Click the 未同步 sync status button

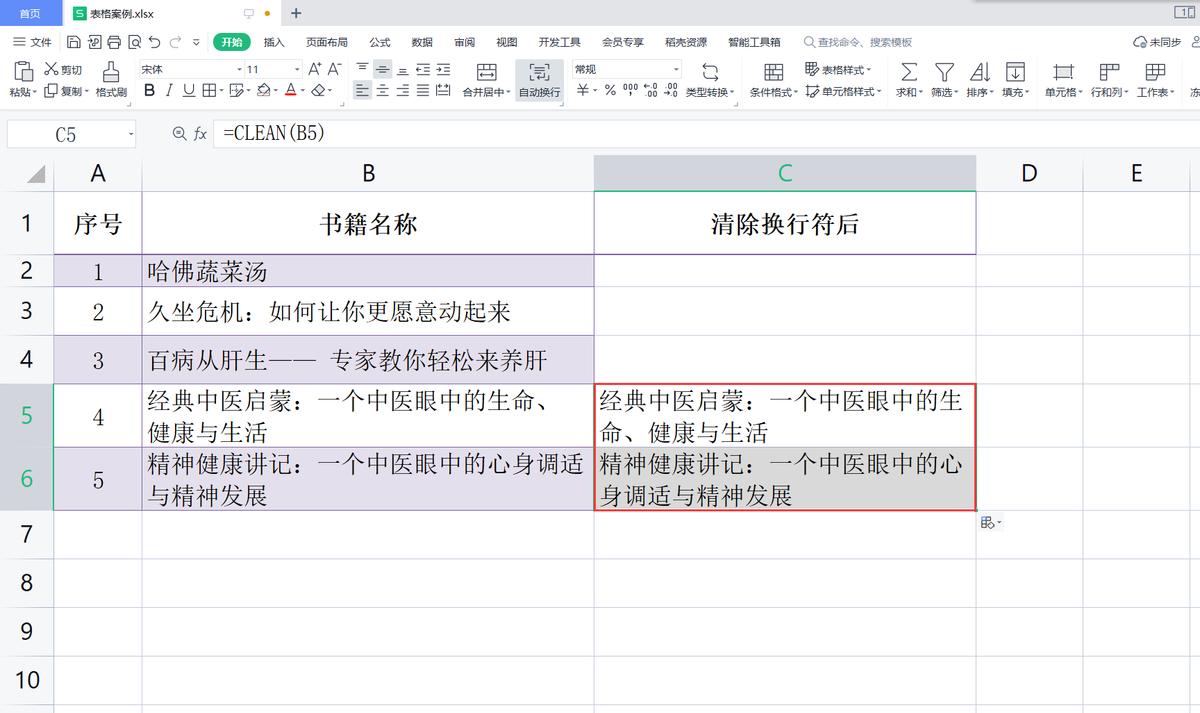tap(1158, 42)
